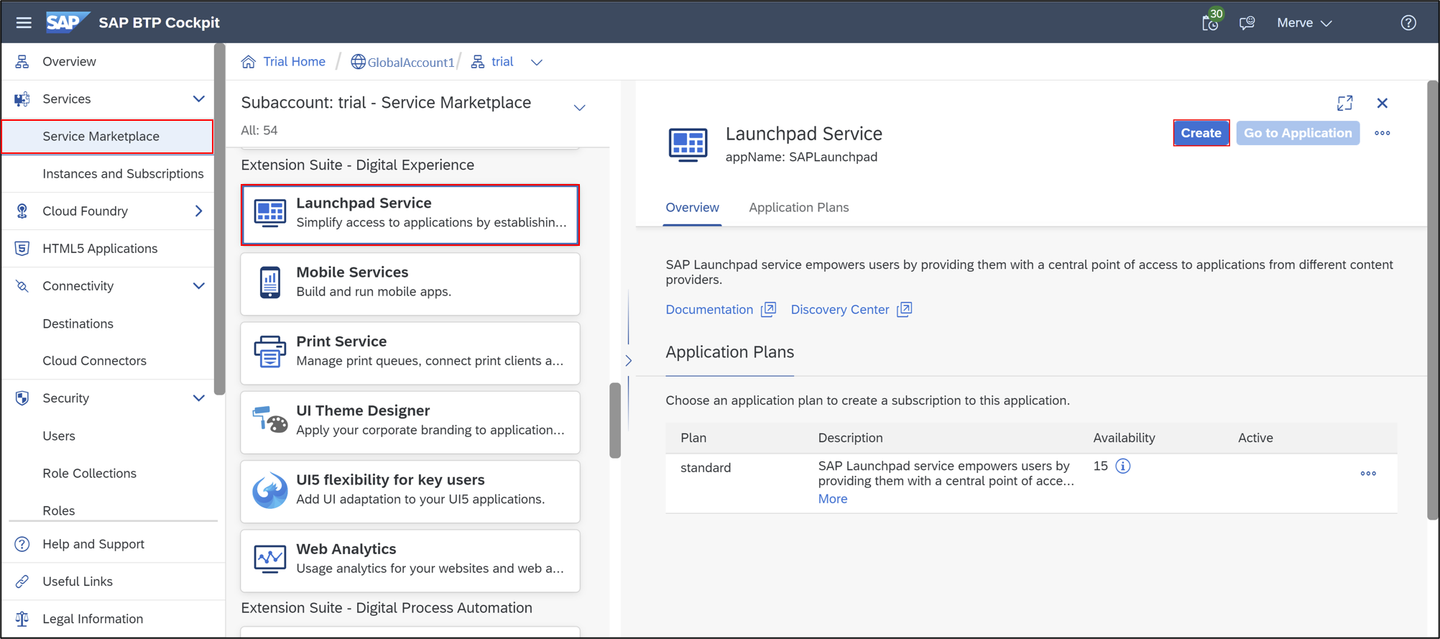Screen dimensions: 1440x639
Task: Click the Connectivity sidebar icon
Action: (x=22, y=286)
